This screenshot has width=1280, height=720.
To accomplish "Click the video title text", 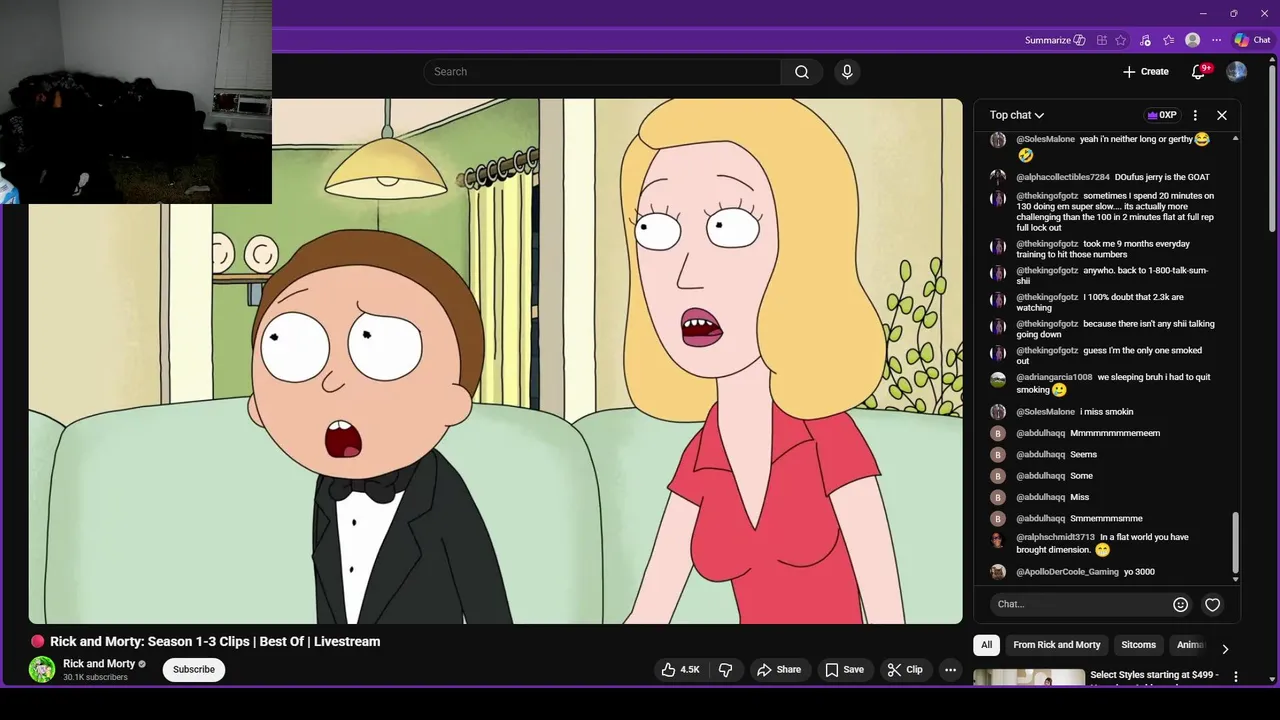I will [215, 642].
